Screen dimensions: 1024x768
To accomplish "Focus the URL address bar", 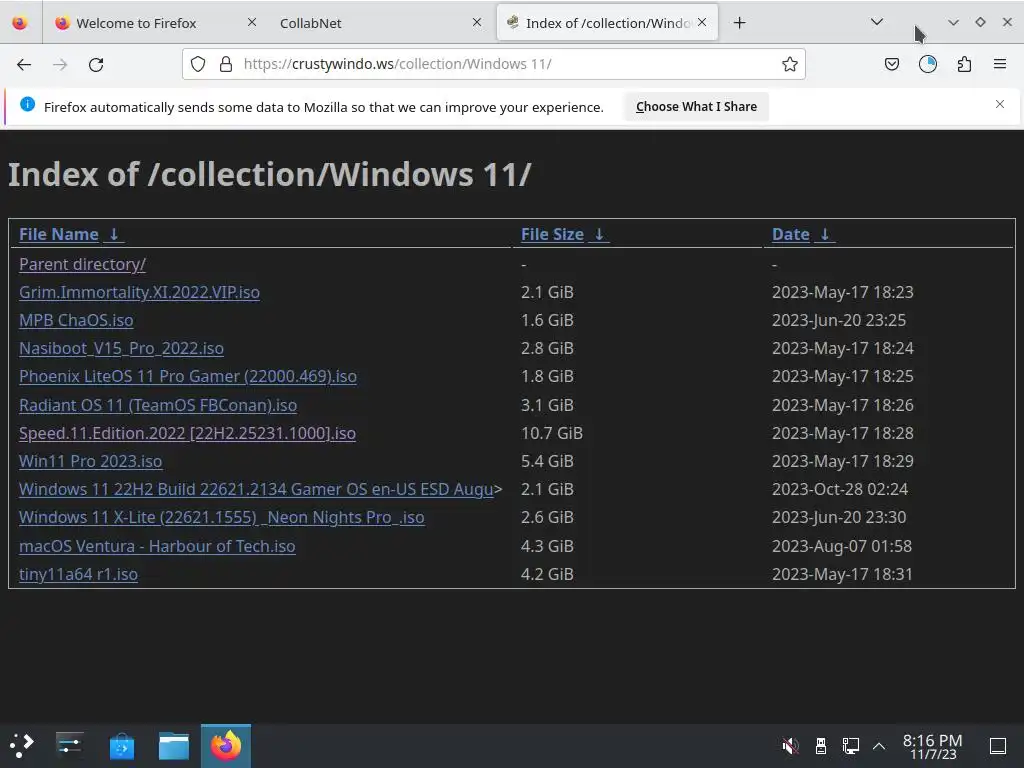I will coord(494,64).
